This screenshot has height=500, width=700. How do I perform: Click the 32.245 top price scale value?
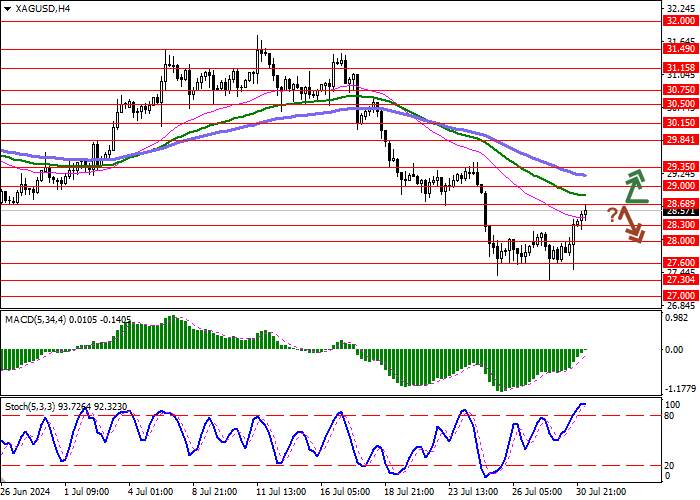(x=680, y=9)
